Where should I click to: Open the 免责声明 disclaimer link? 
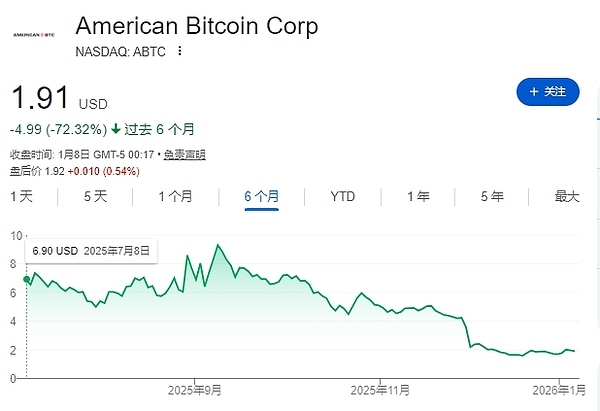(185, 154)
